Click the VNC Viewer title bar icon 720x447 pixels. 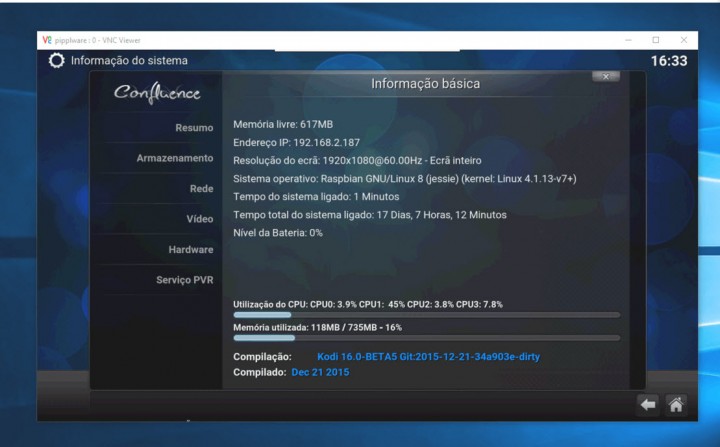(x=46, y=40)
